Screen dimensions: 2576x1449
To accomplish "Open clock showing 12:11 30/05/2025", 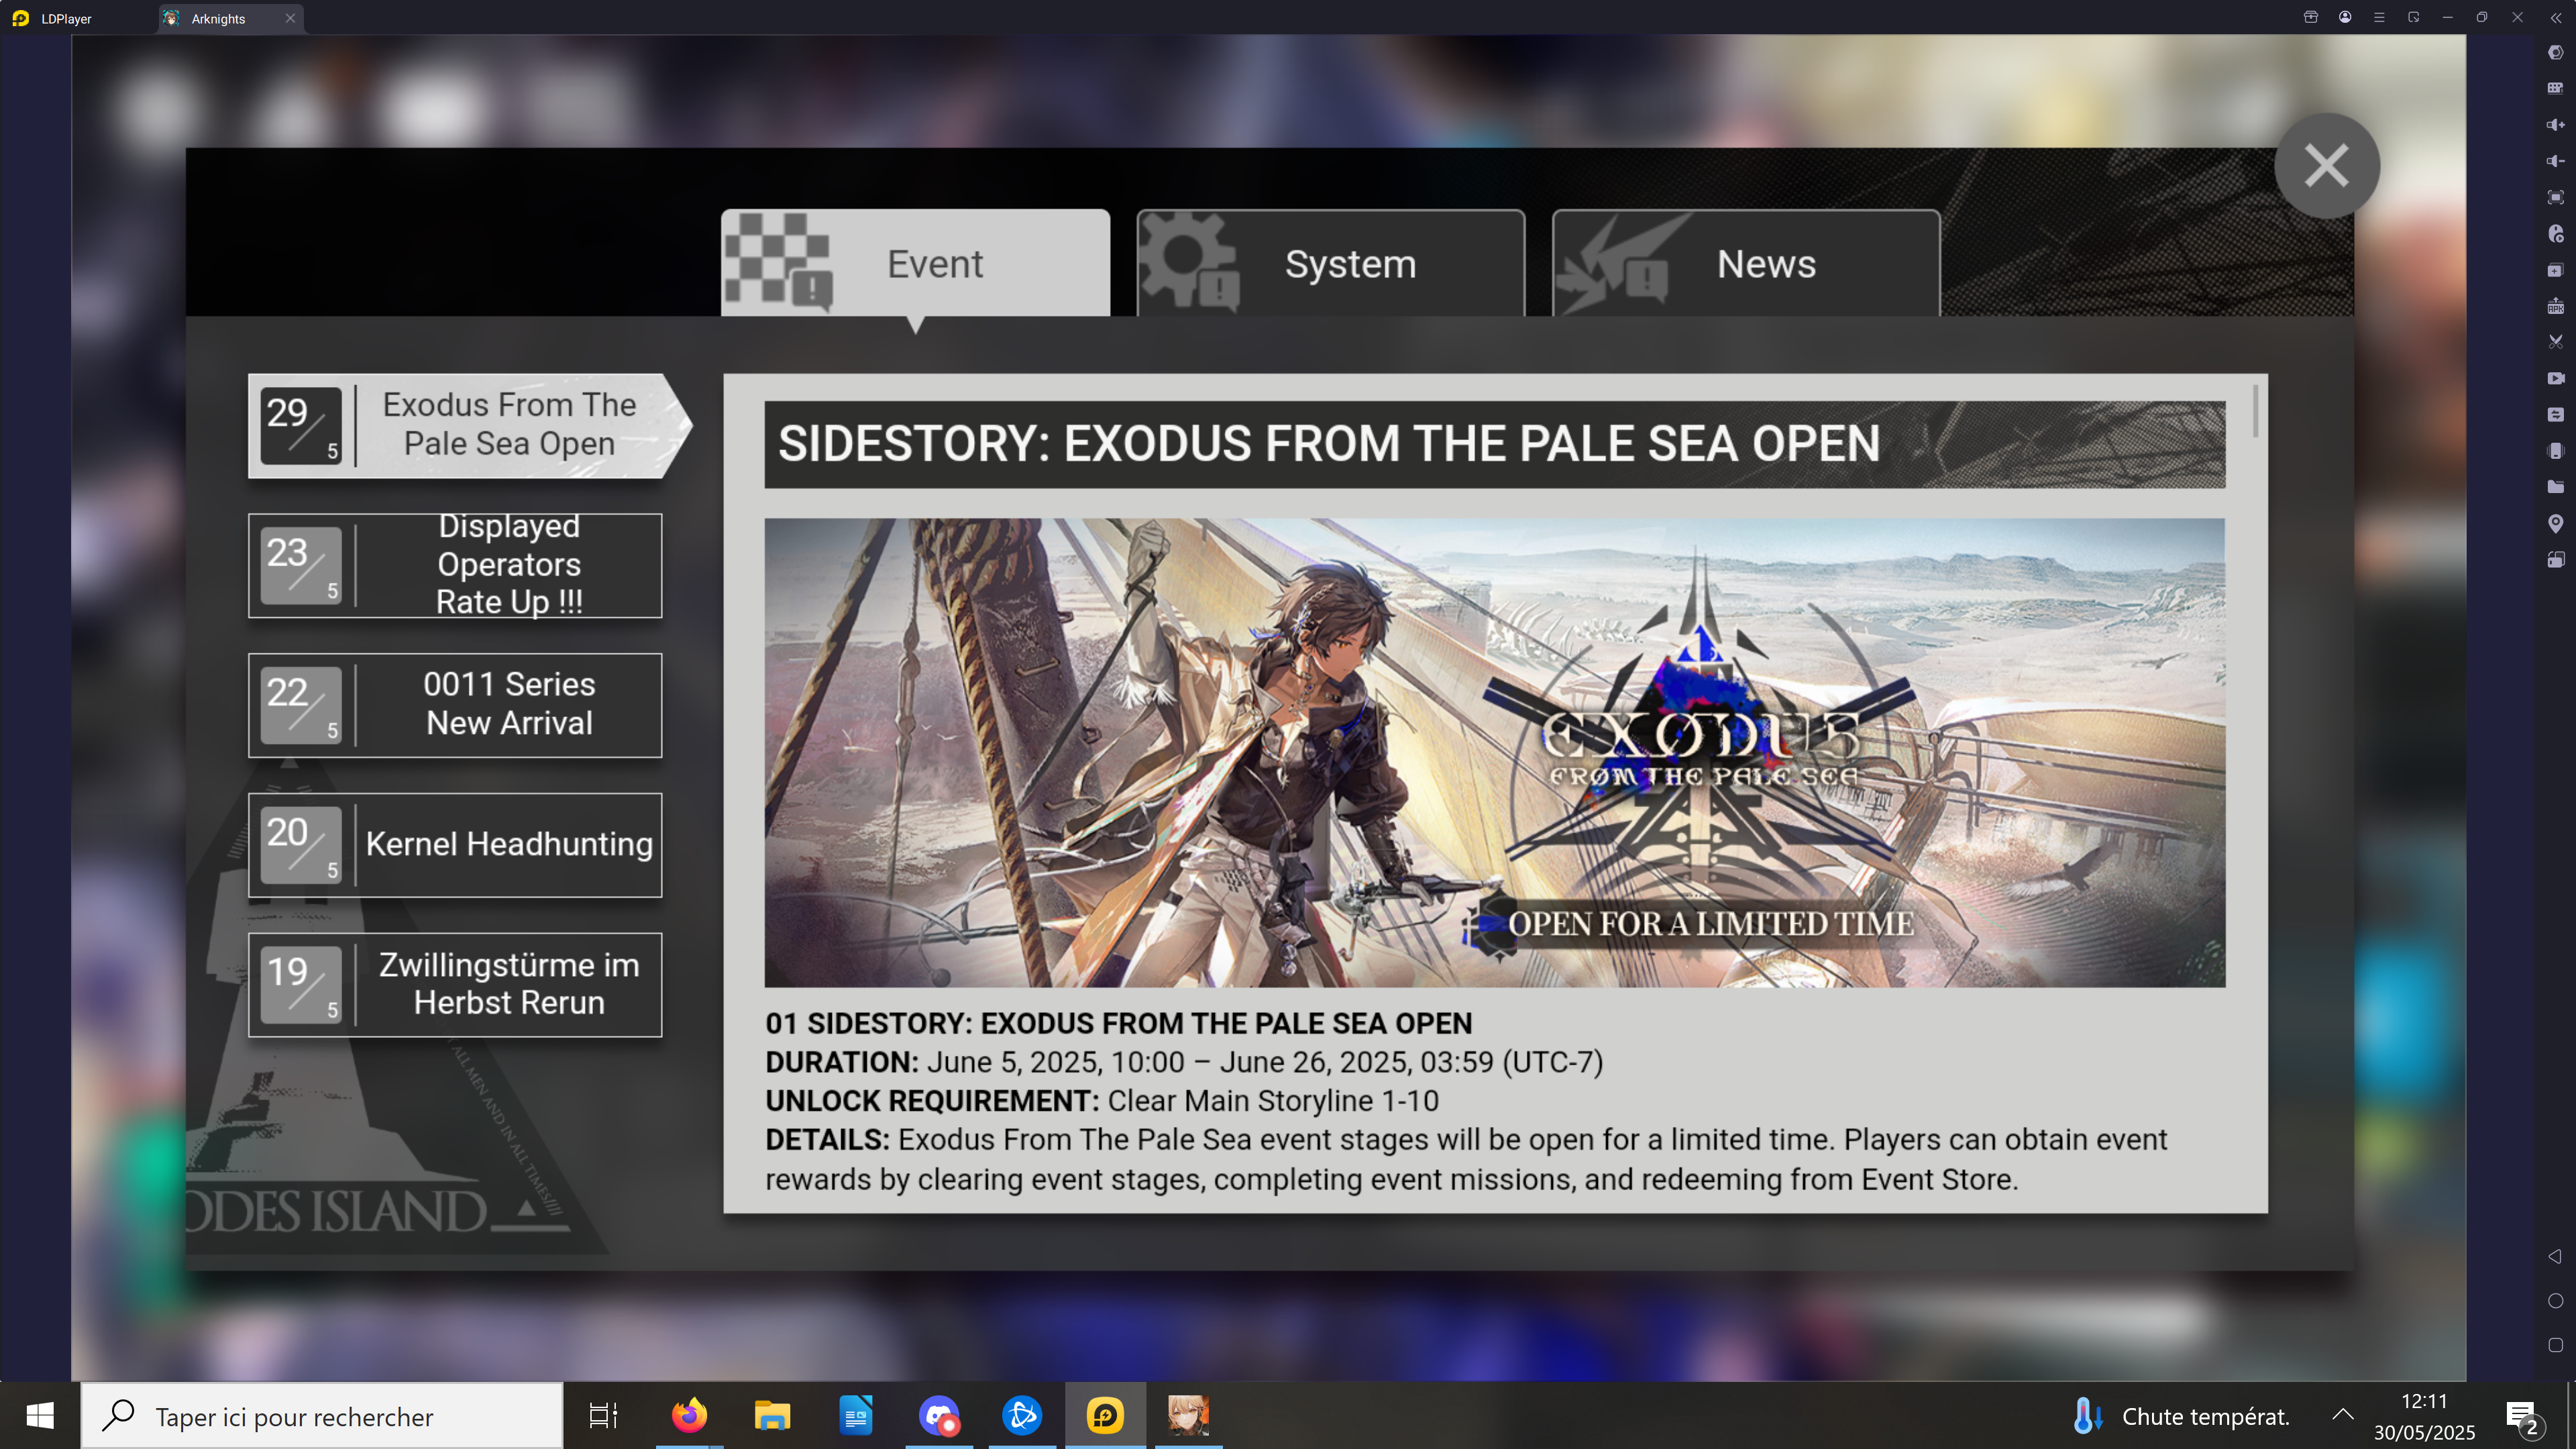I will click(x=2424, y=1416).
